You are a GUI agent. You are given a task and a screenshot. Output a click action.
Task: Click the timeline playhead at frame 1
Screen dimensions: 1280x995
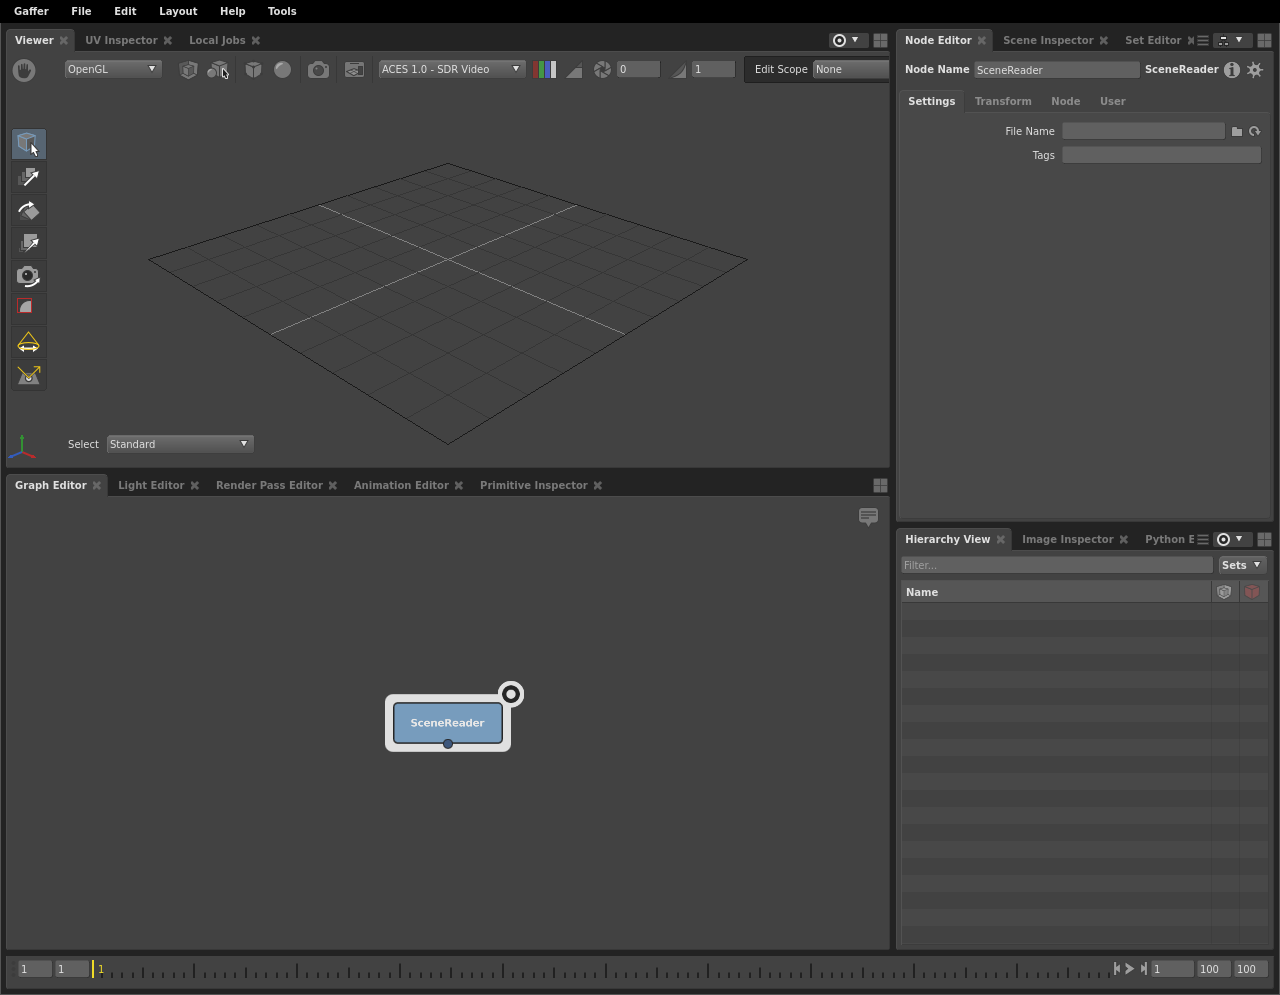[94, 969]
